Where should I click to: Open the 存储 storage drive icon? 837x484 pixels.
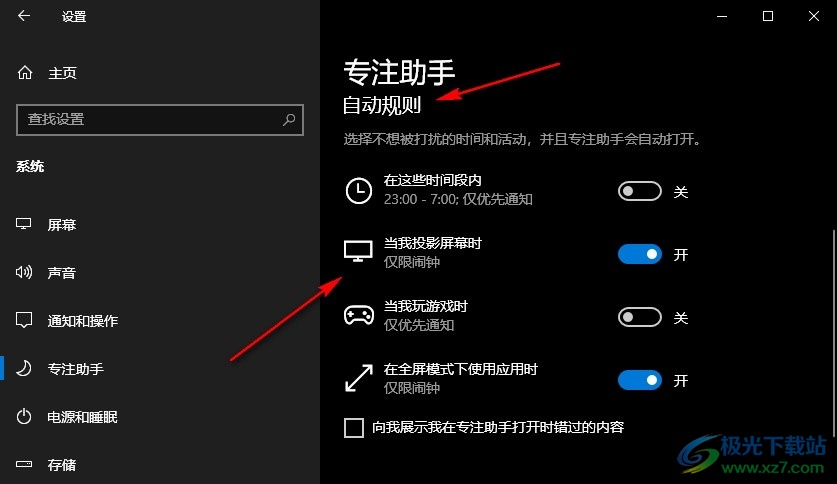tap(23, 464)
